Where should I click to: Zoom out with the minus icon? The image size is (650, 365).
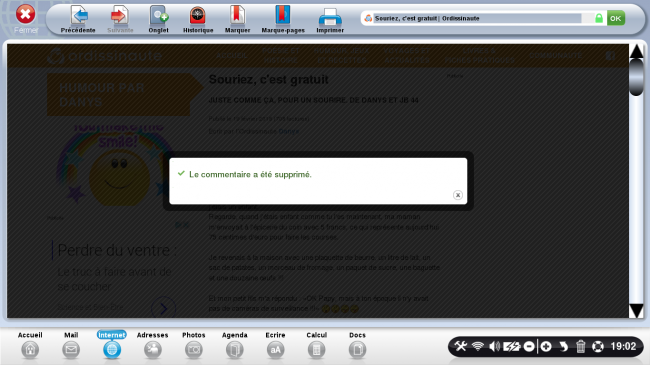click(x=529, y=346)
